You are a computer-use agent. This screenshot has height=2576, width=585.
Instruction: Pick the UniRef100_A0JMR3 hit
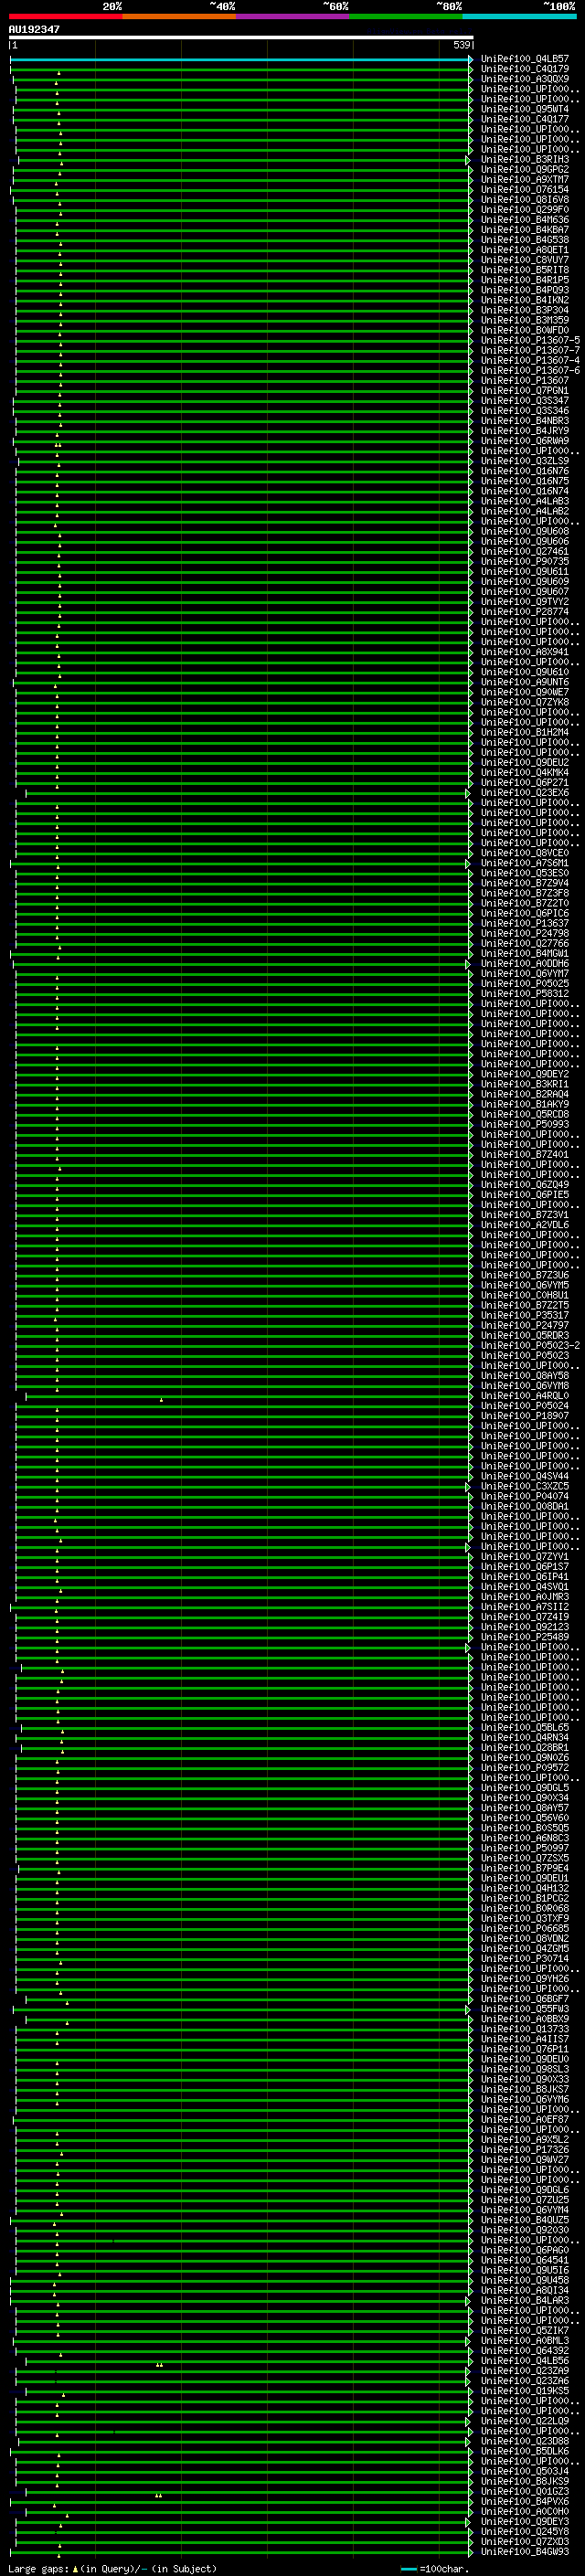(x=525, y=1597)
